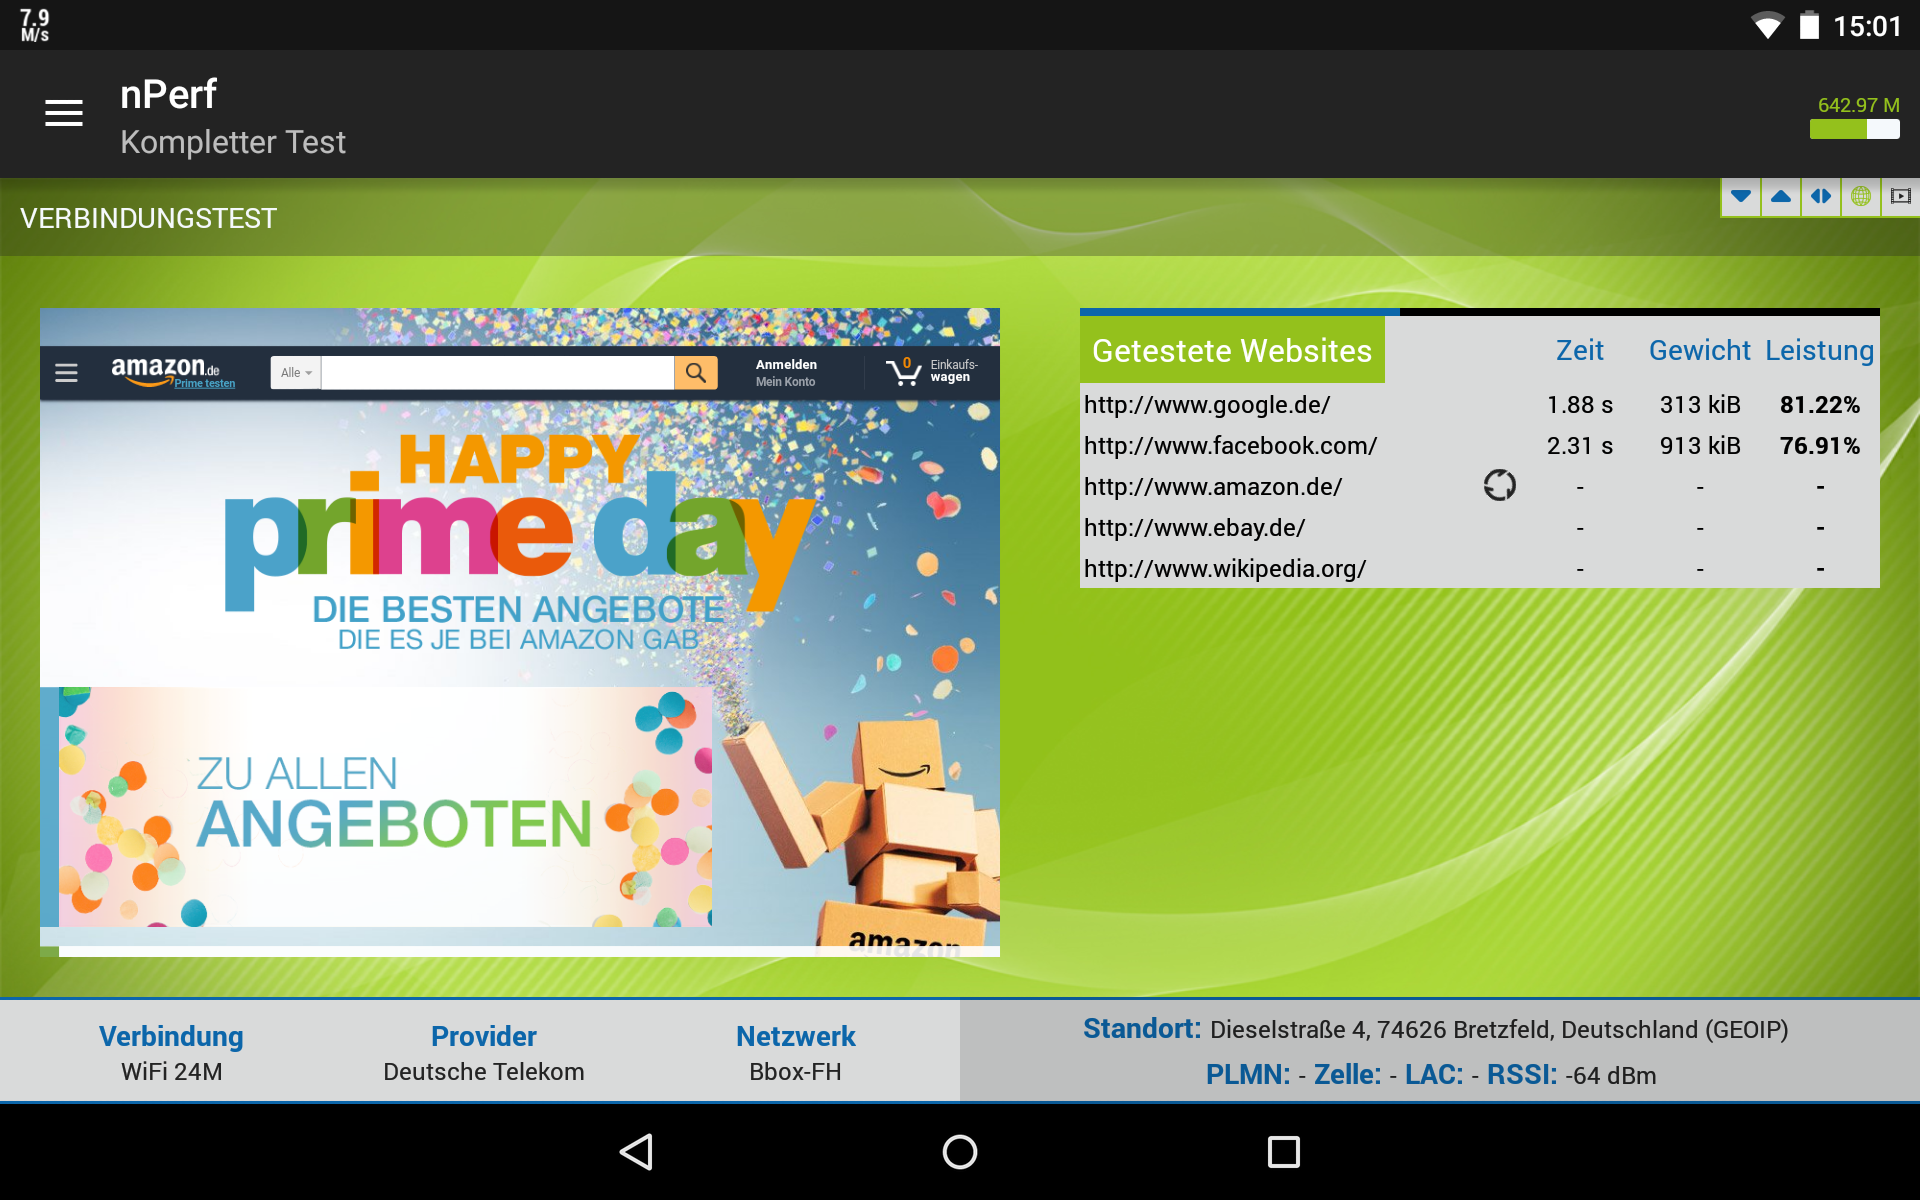1920x1200 pixels.
Task: Tap the 'Zelle:' label
Action: [x=1347, y=1075]
